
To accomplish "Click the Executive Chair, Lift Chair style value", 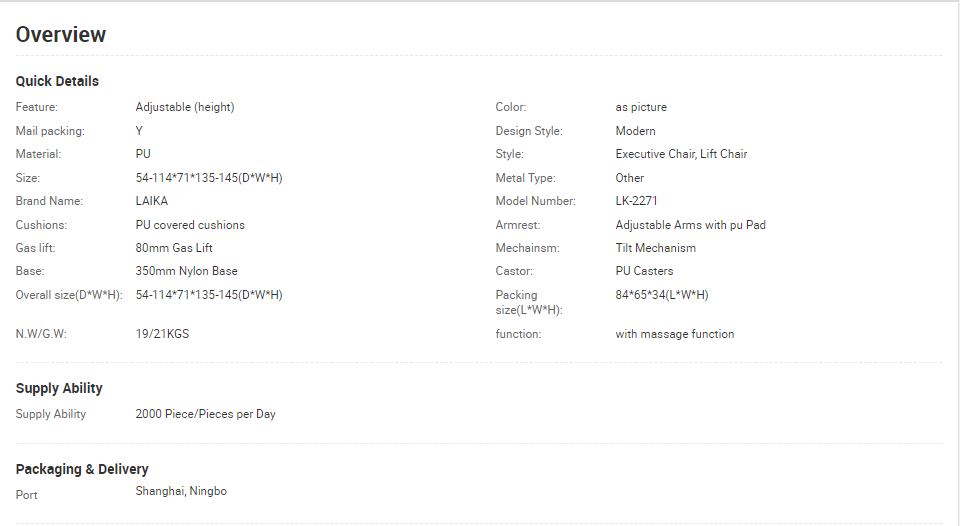I will coord(681,154).
